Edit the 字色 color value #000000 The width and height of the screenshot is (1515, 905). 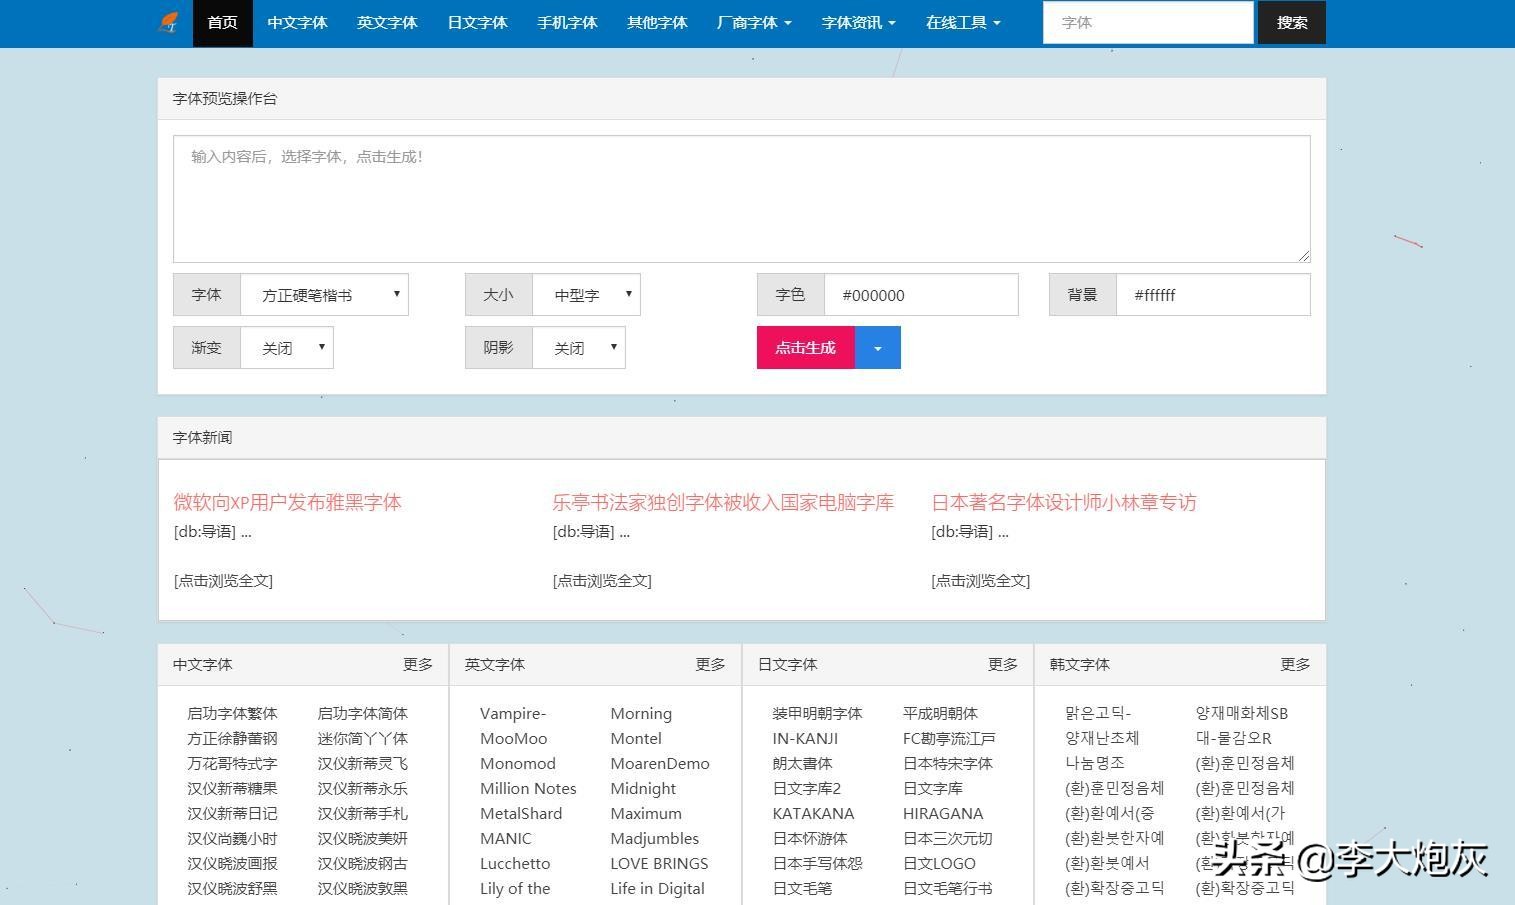pyautogui.click(x=920, y=294)
